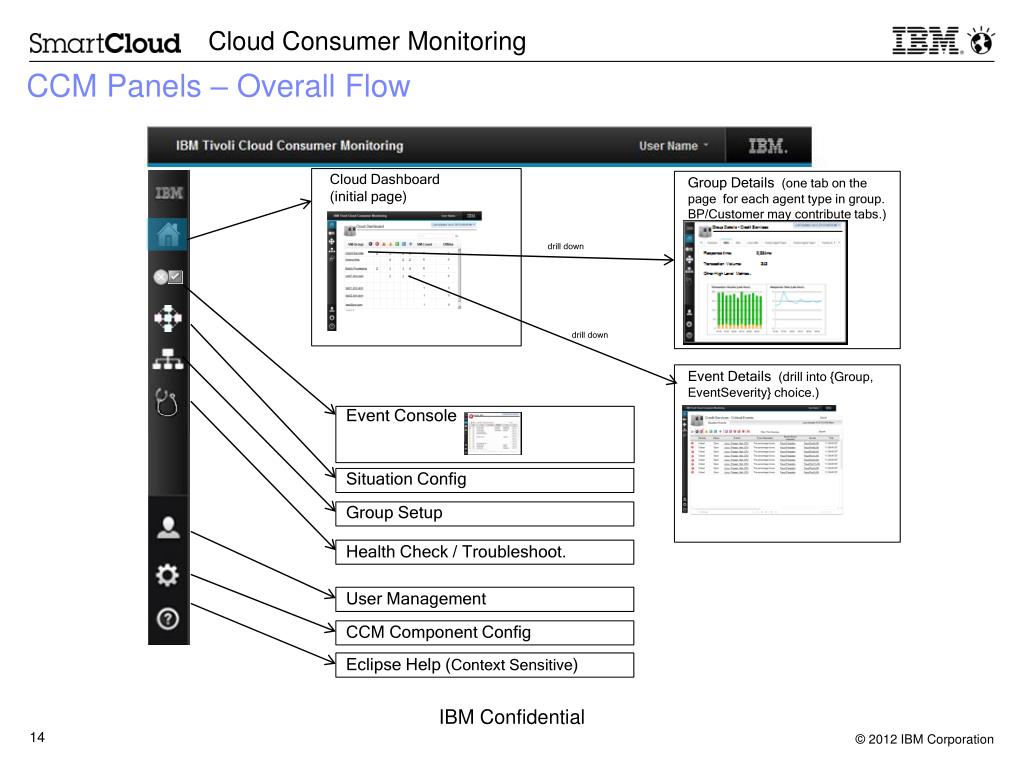
Task: Open CCM Component Config gear icon
Action: [x=168, y=575]
